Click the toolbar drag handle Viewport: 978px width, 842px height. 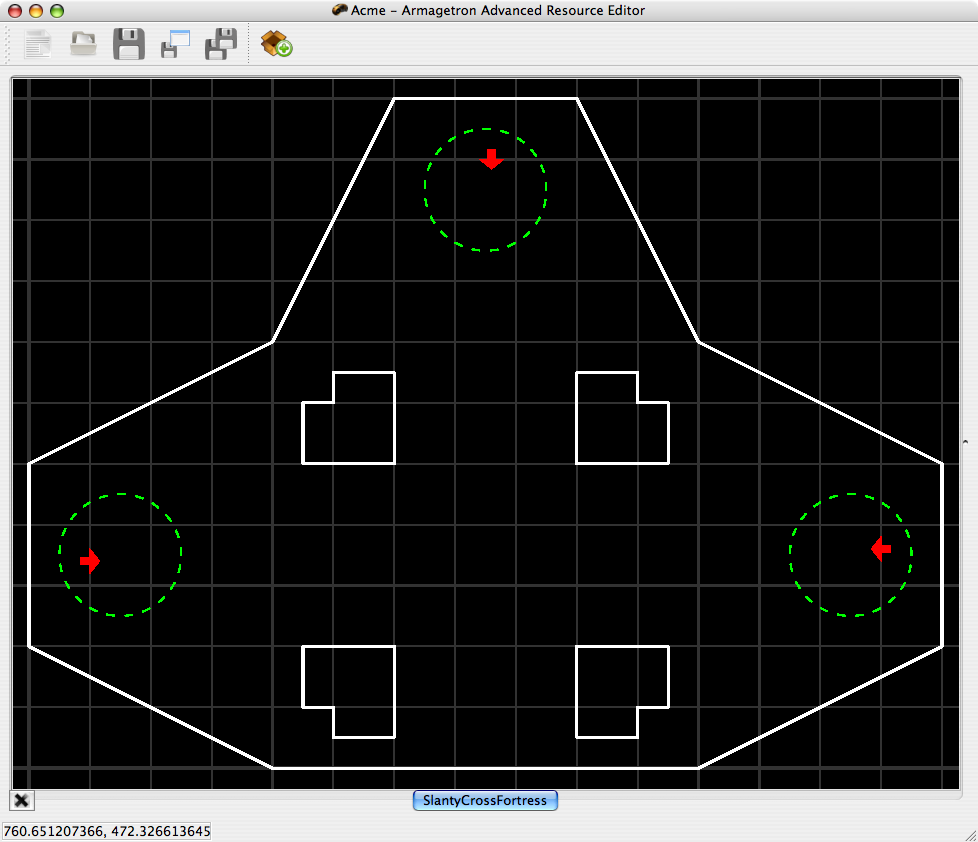9,44
